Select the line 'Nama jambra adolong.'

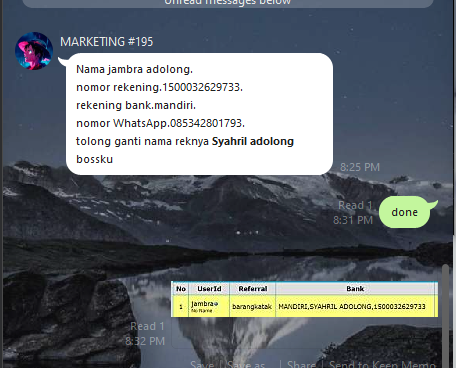point(134,69)
